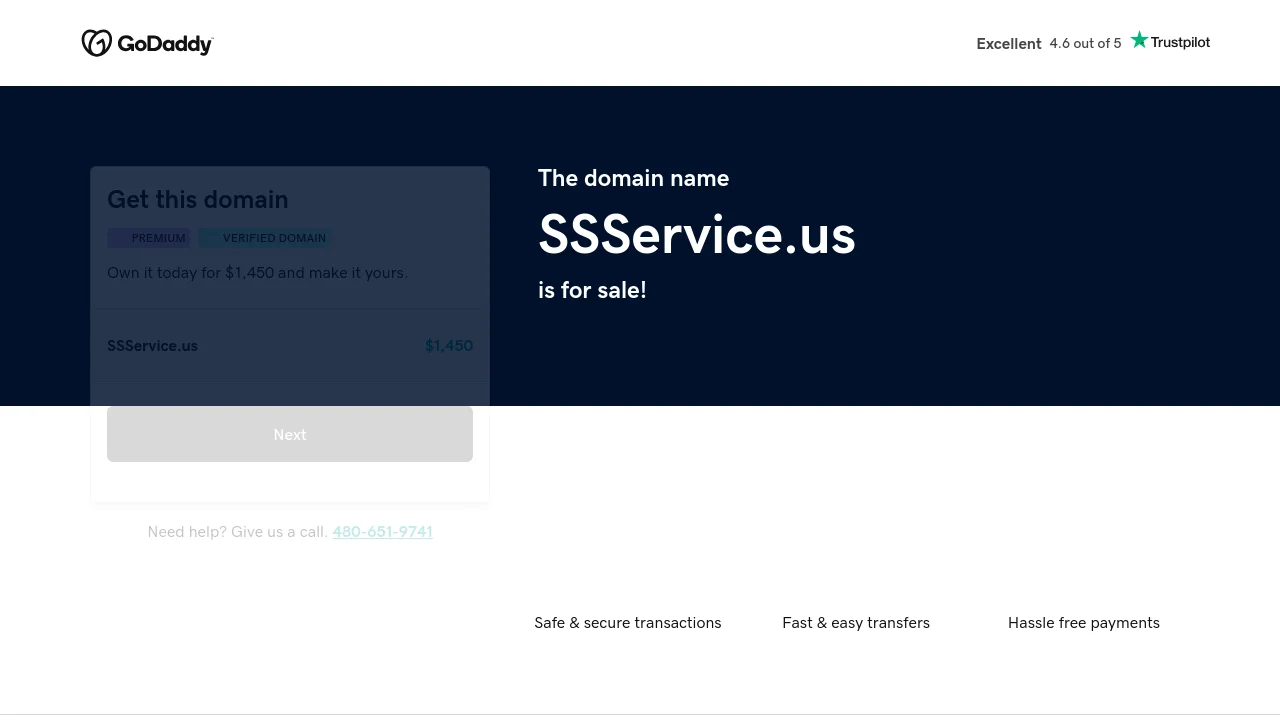Click the green Trustpilot star icon

pyautogui.click(x=1139, y=40)
